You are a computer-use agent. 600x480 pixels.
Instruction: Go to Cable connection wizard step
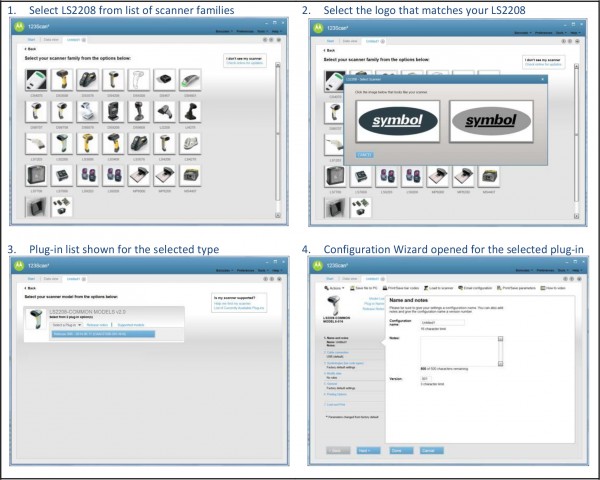338,353
